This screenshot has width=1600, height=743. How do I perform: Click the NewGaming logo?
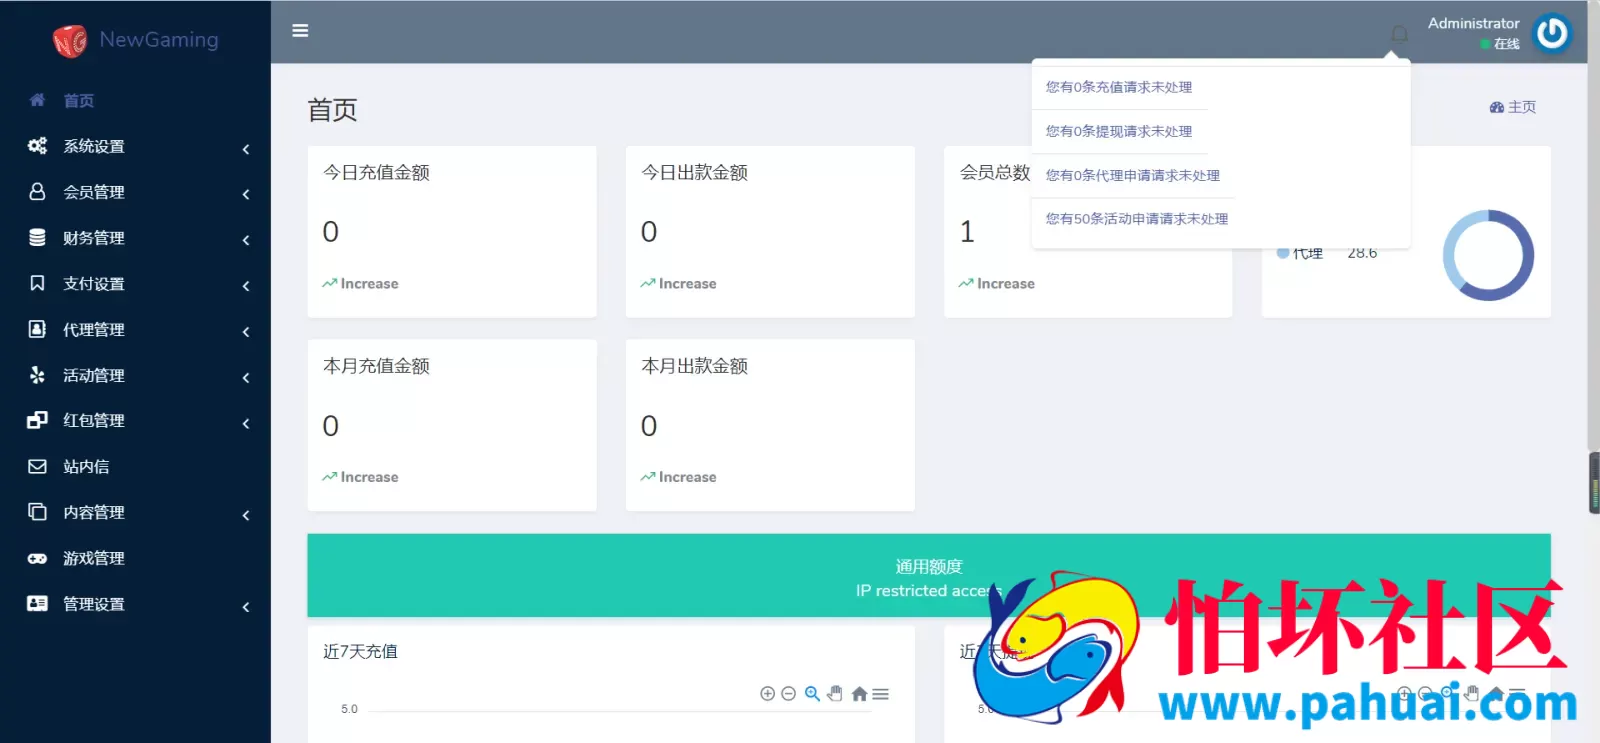[x=136, y=40]
